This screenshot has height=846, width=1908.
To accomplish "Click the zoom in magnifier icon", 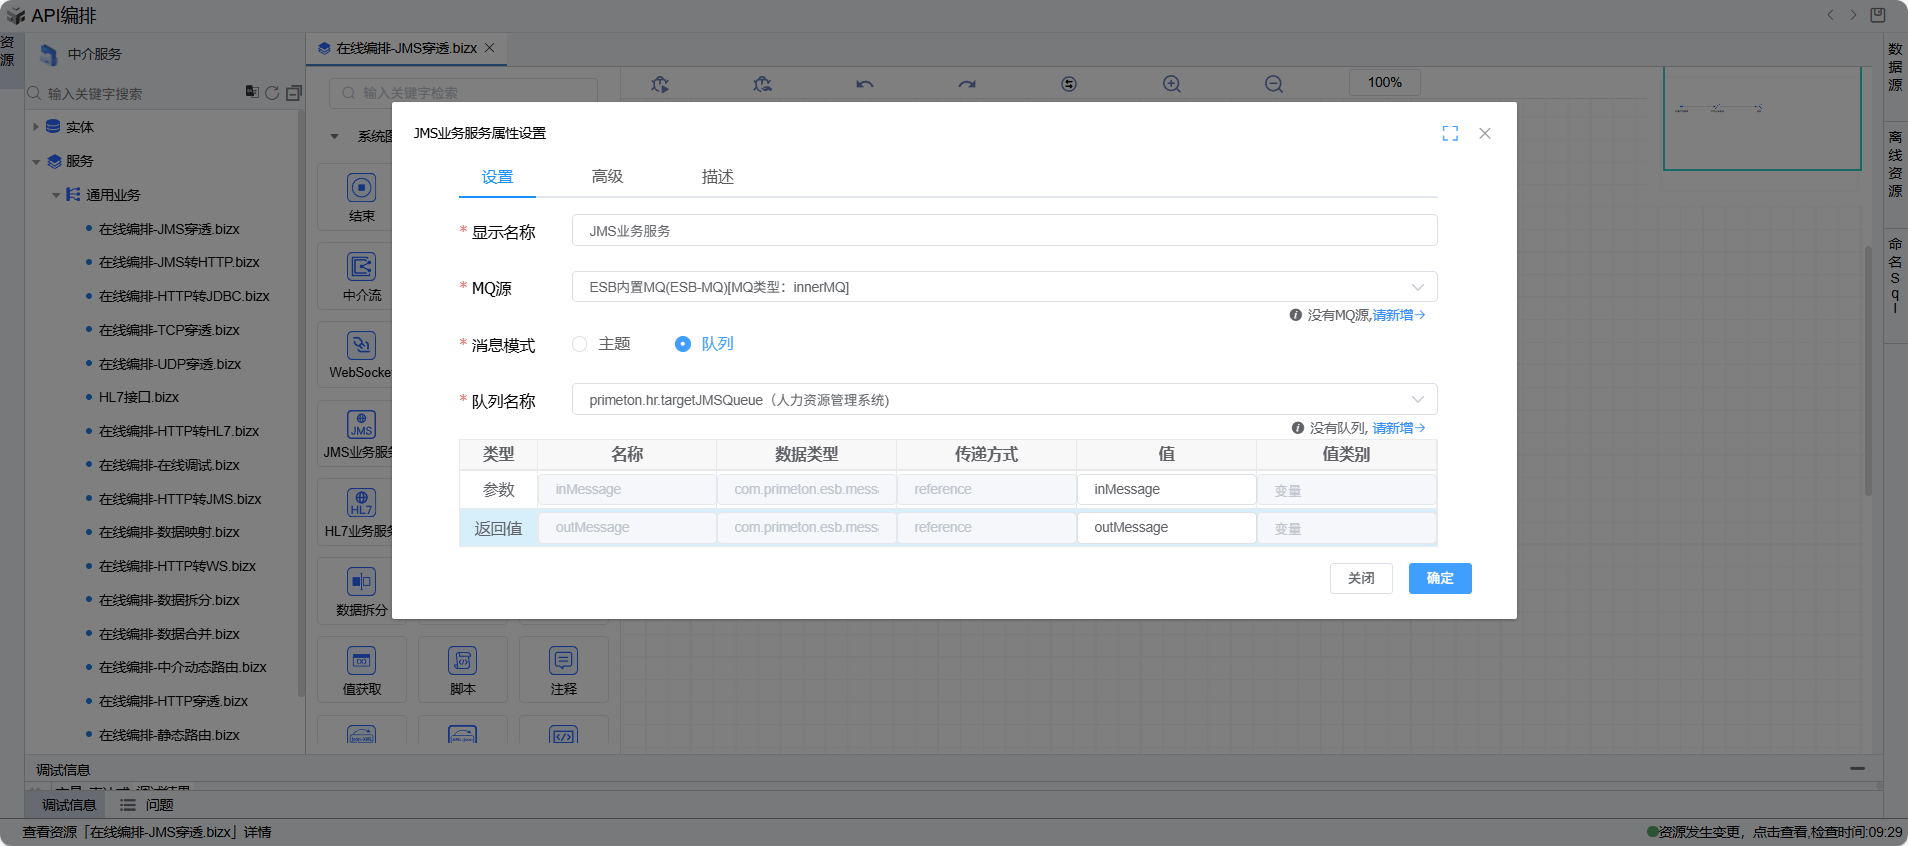I will 1171,84.
